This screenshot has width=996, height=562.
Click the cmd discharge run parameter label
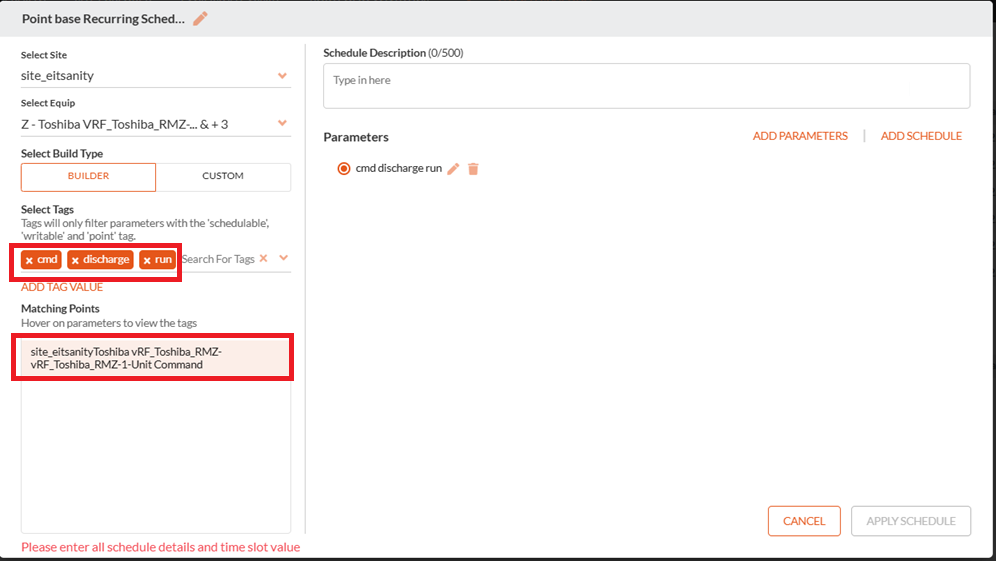tap(398, 168)
